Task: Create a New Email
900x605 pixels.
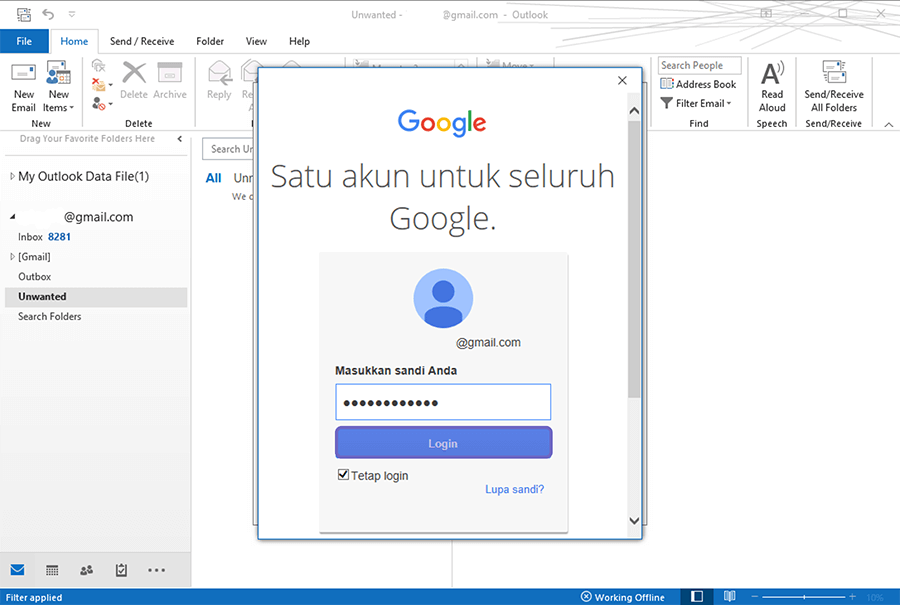Action: (x=24, y=87)
